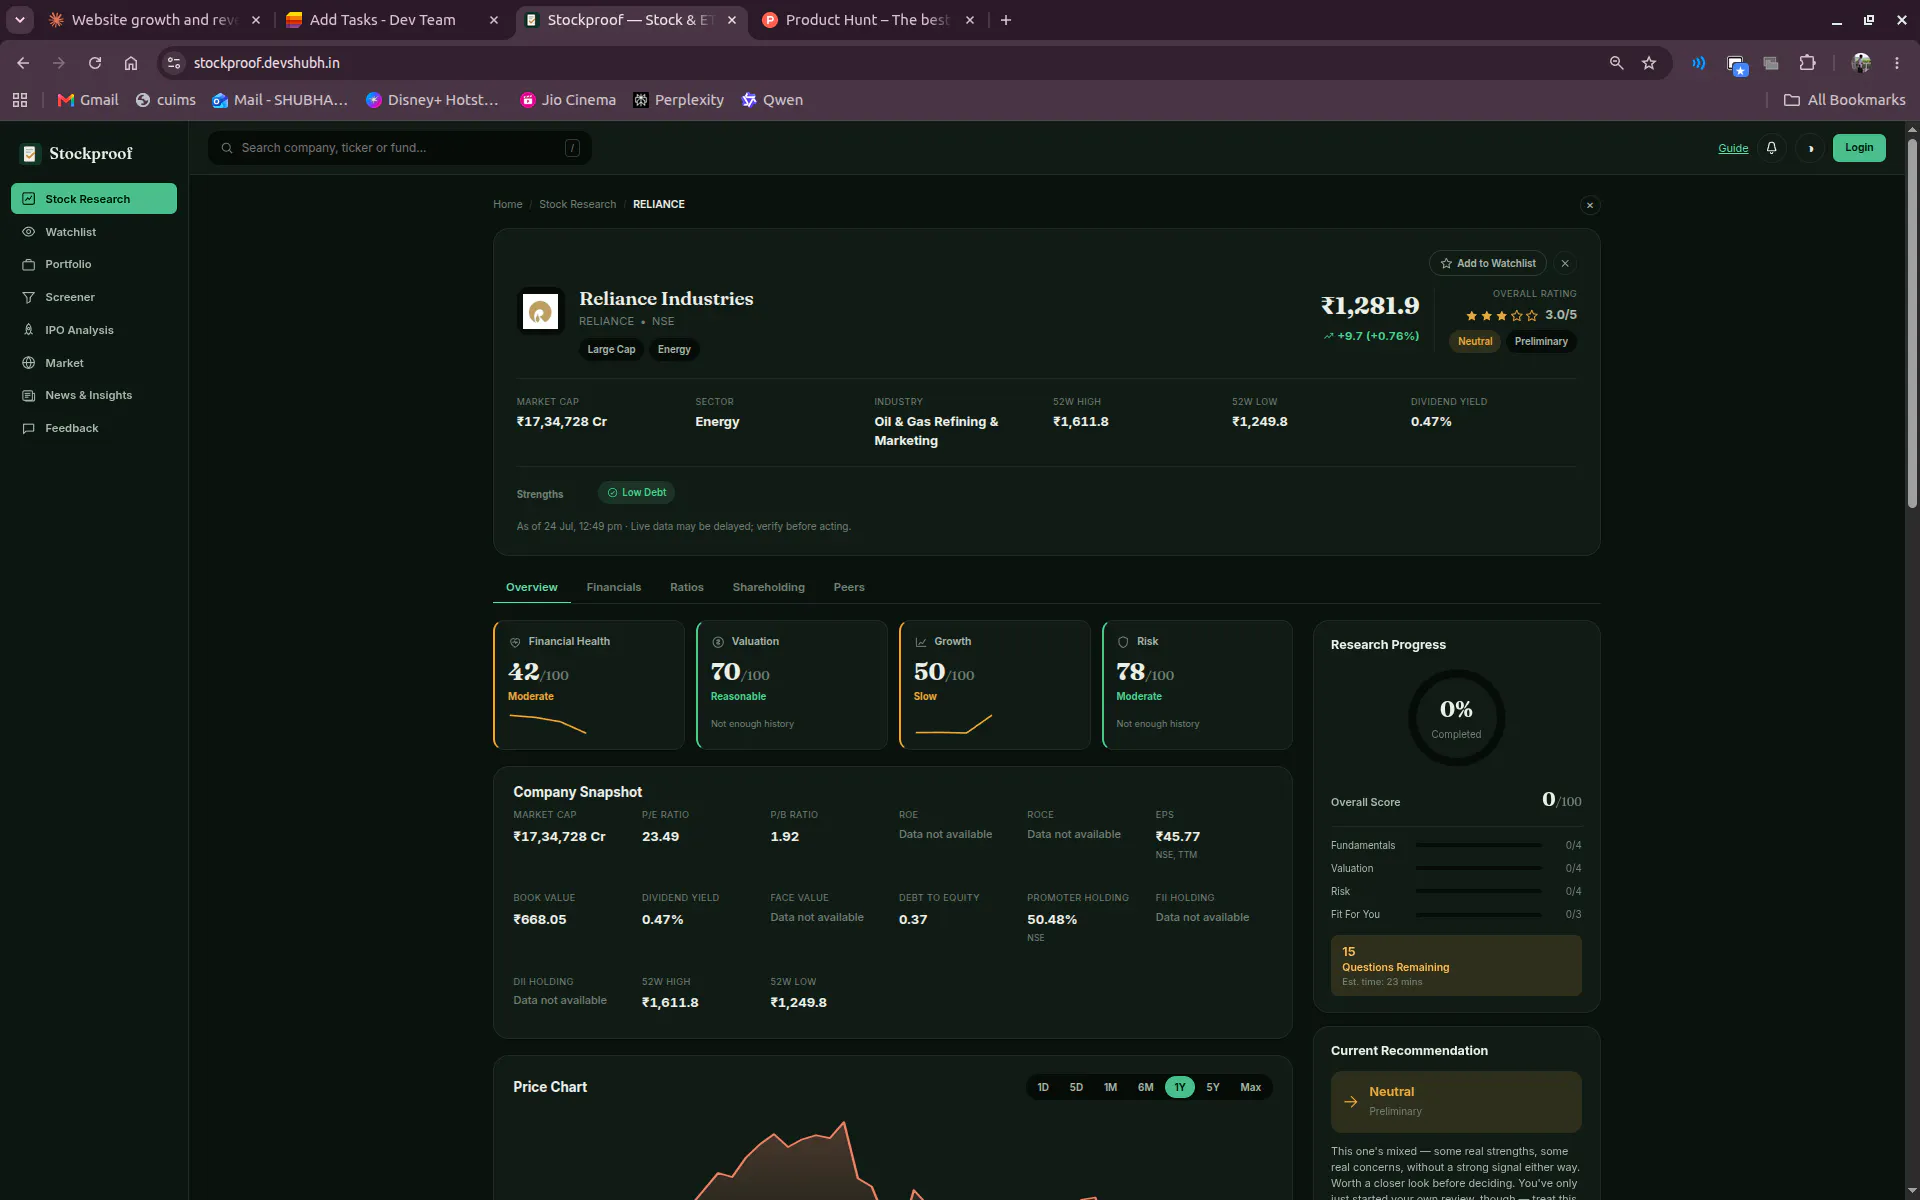Switch chart to 5Y range
Screen dimensions: 1920x1200
1213,1087
